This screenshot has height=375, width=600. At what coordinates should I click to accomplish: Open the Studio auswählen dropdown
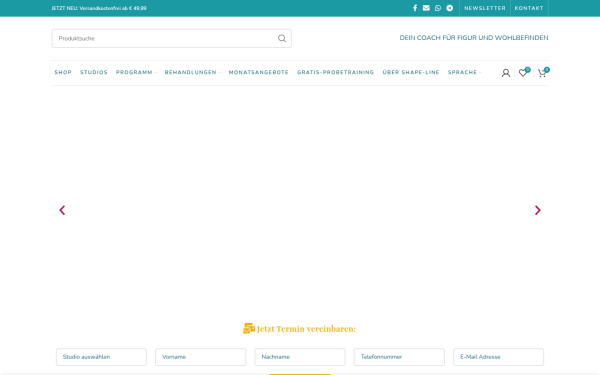101,357
